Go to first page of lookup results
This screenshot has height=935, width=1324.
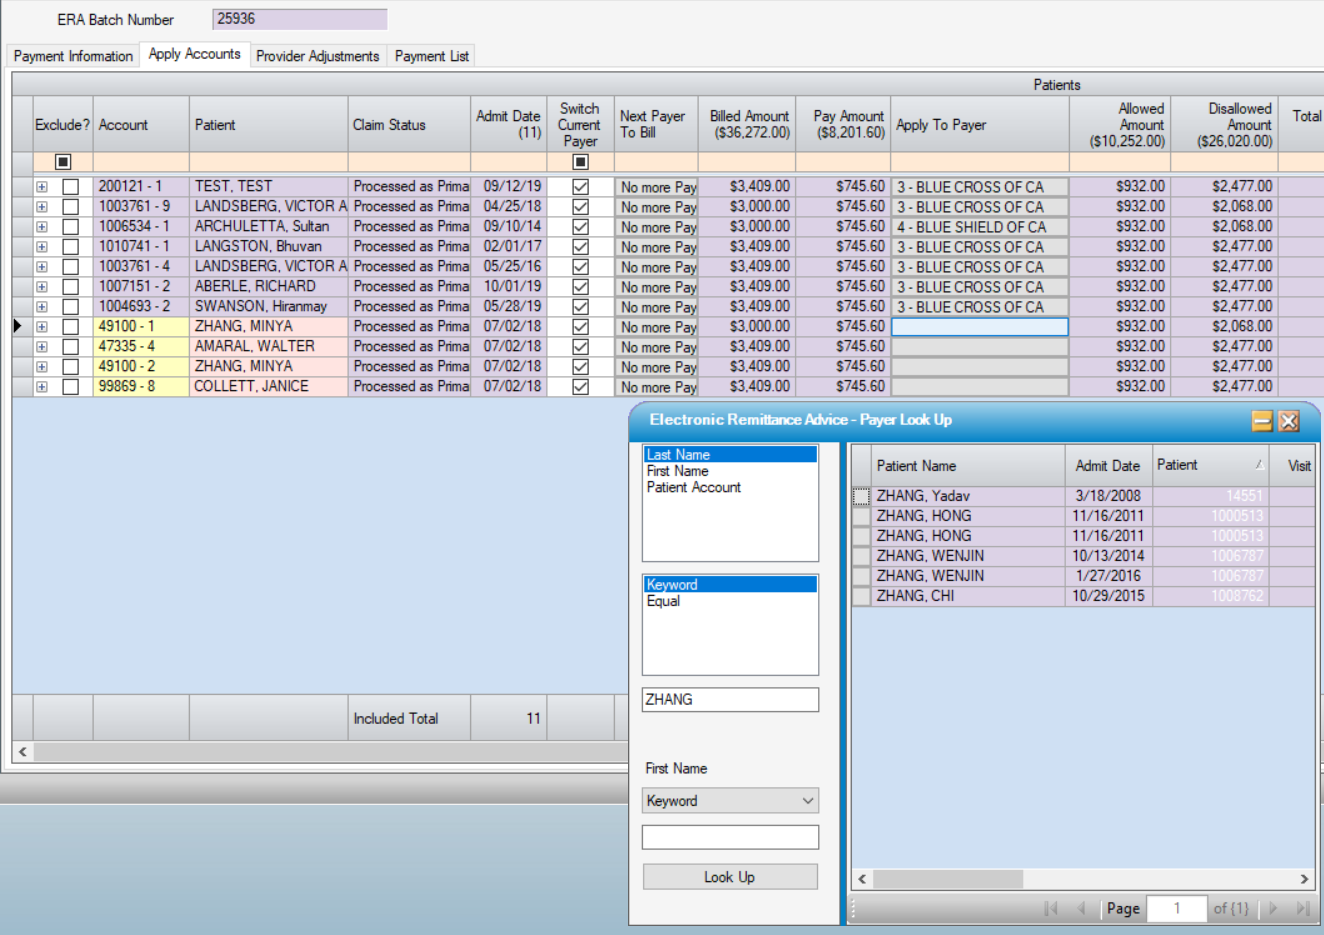pos(1050,908)
